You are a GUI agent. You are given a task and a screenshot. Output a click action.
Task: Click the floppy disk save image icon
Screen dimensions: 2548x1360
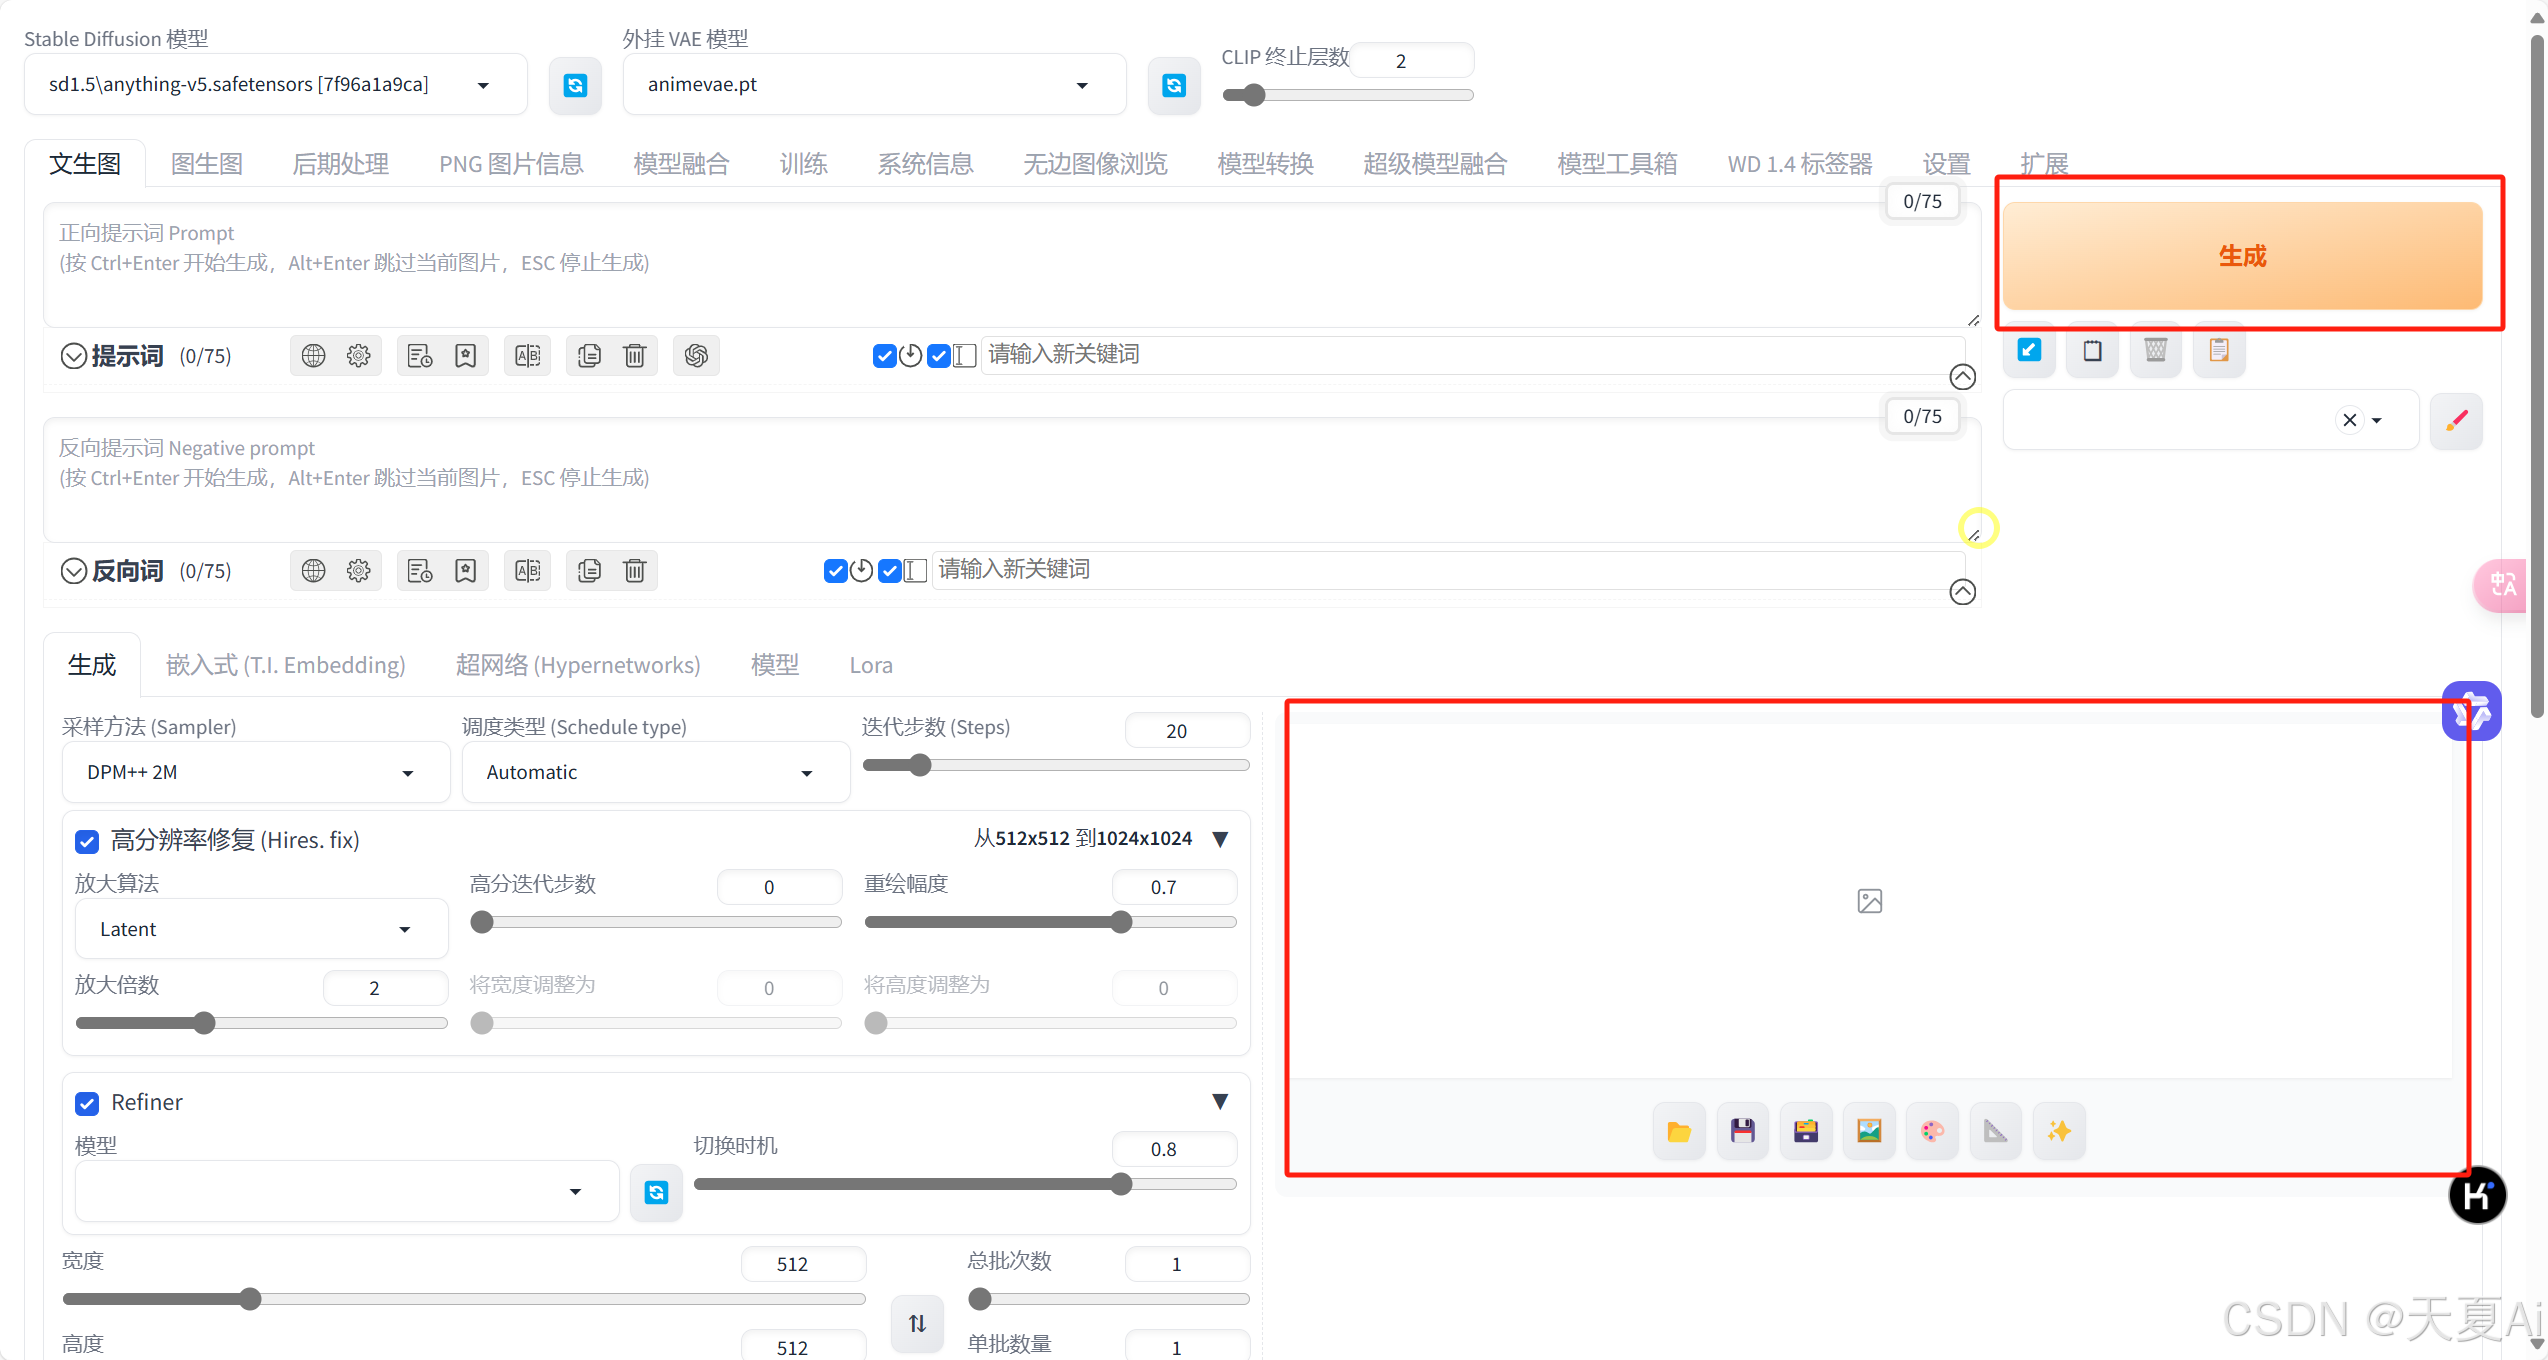point(1742,1131)
